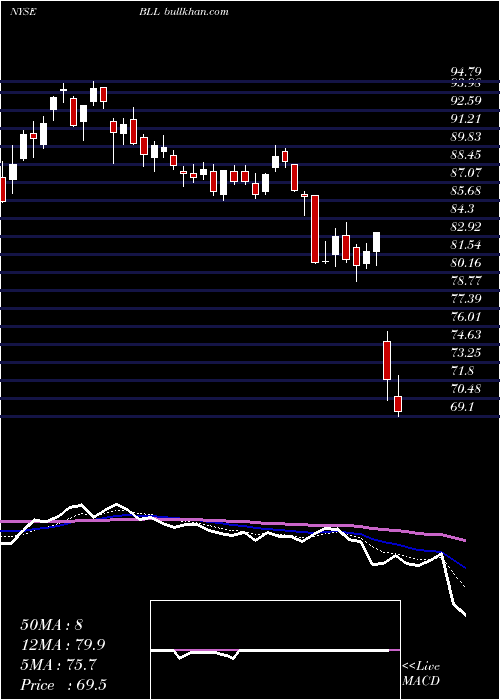Select the 69.1 price level label
Viewport: 500px width, 700px height.
point(462,407)
